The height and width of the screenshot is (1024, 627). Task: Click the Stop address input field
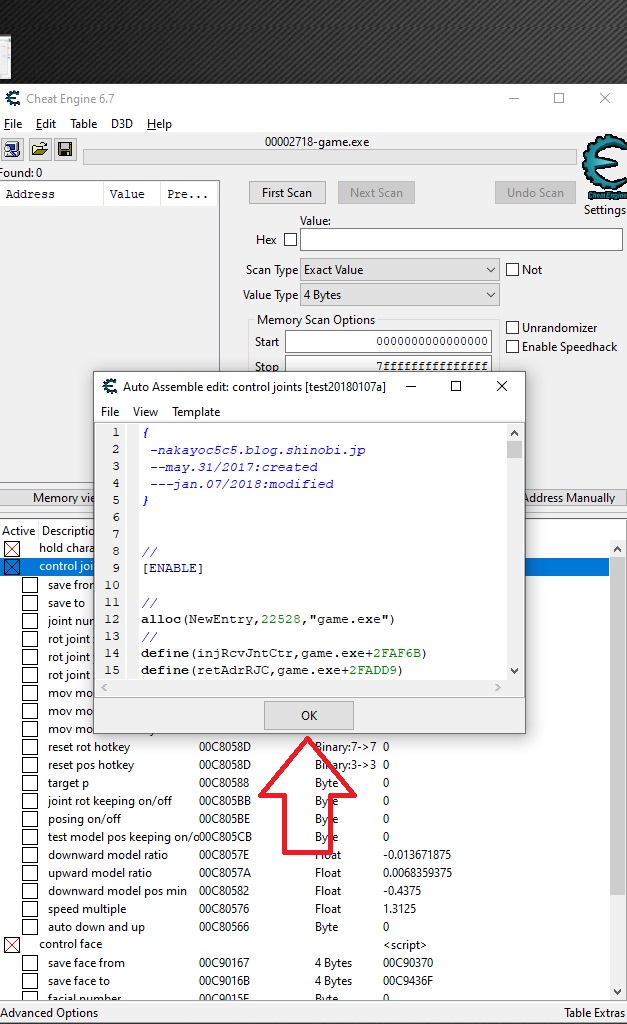389,364
